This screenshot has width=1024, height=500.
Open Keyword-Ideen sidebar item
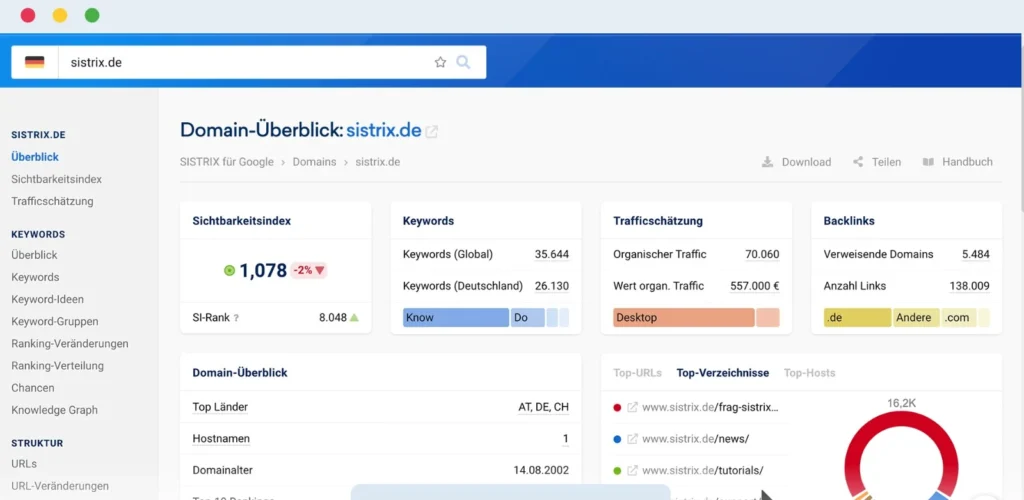pyautogui.click(x=48, y=300)
